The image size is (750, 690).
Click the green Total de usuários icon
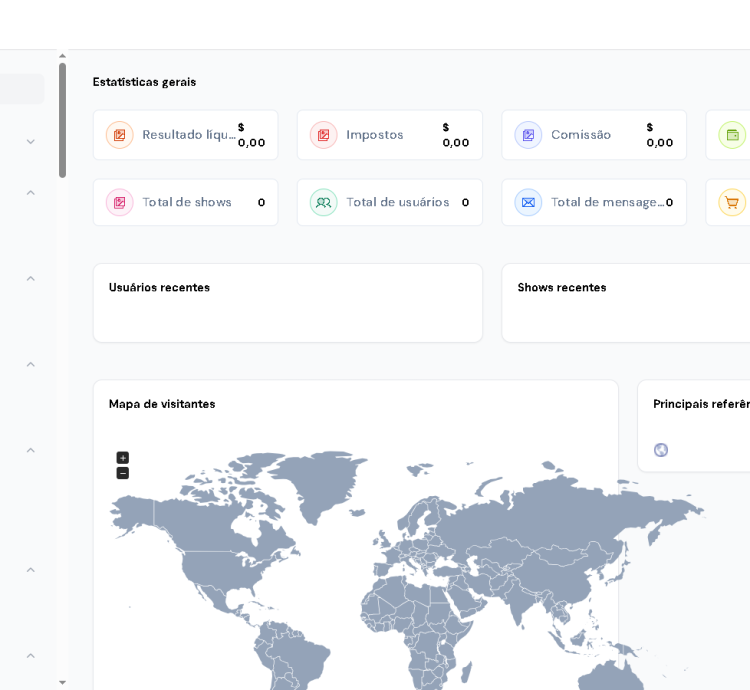(x=323, y=202)
